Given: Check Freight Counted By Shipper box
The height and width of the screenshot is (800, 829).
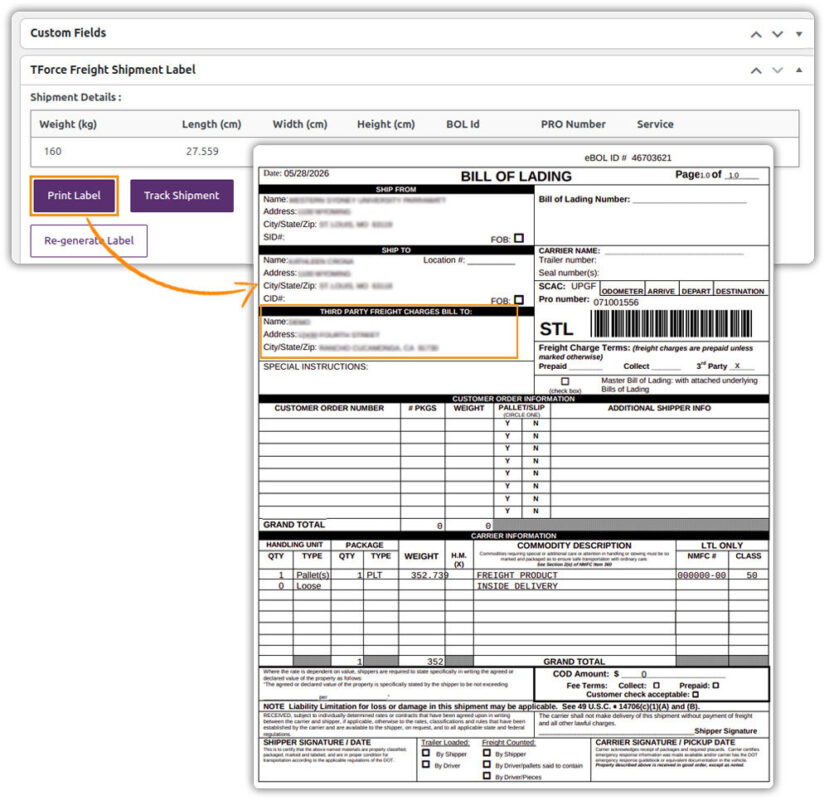Looking at the screenshot, I should (486, 753).
